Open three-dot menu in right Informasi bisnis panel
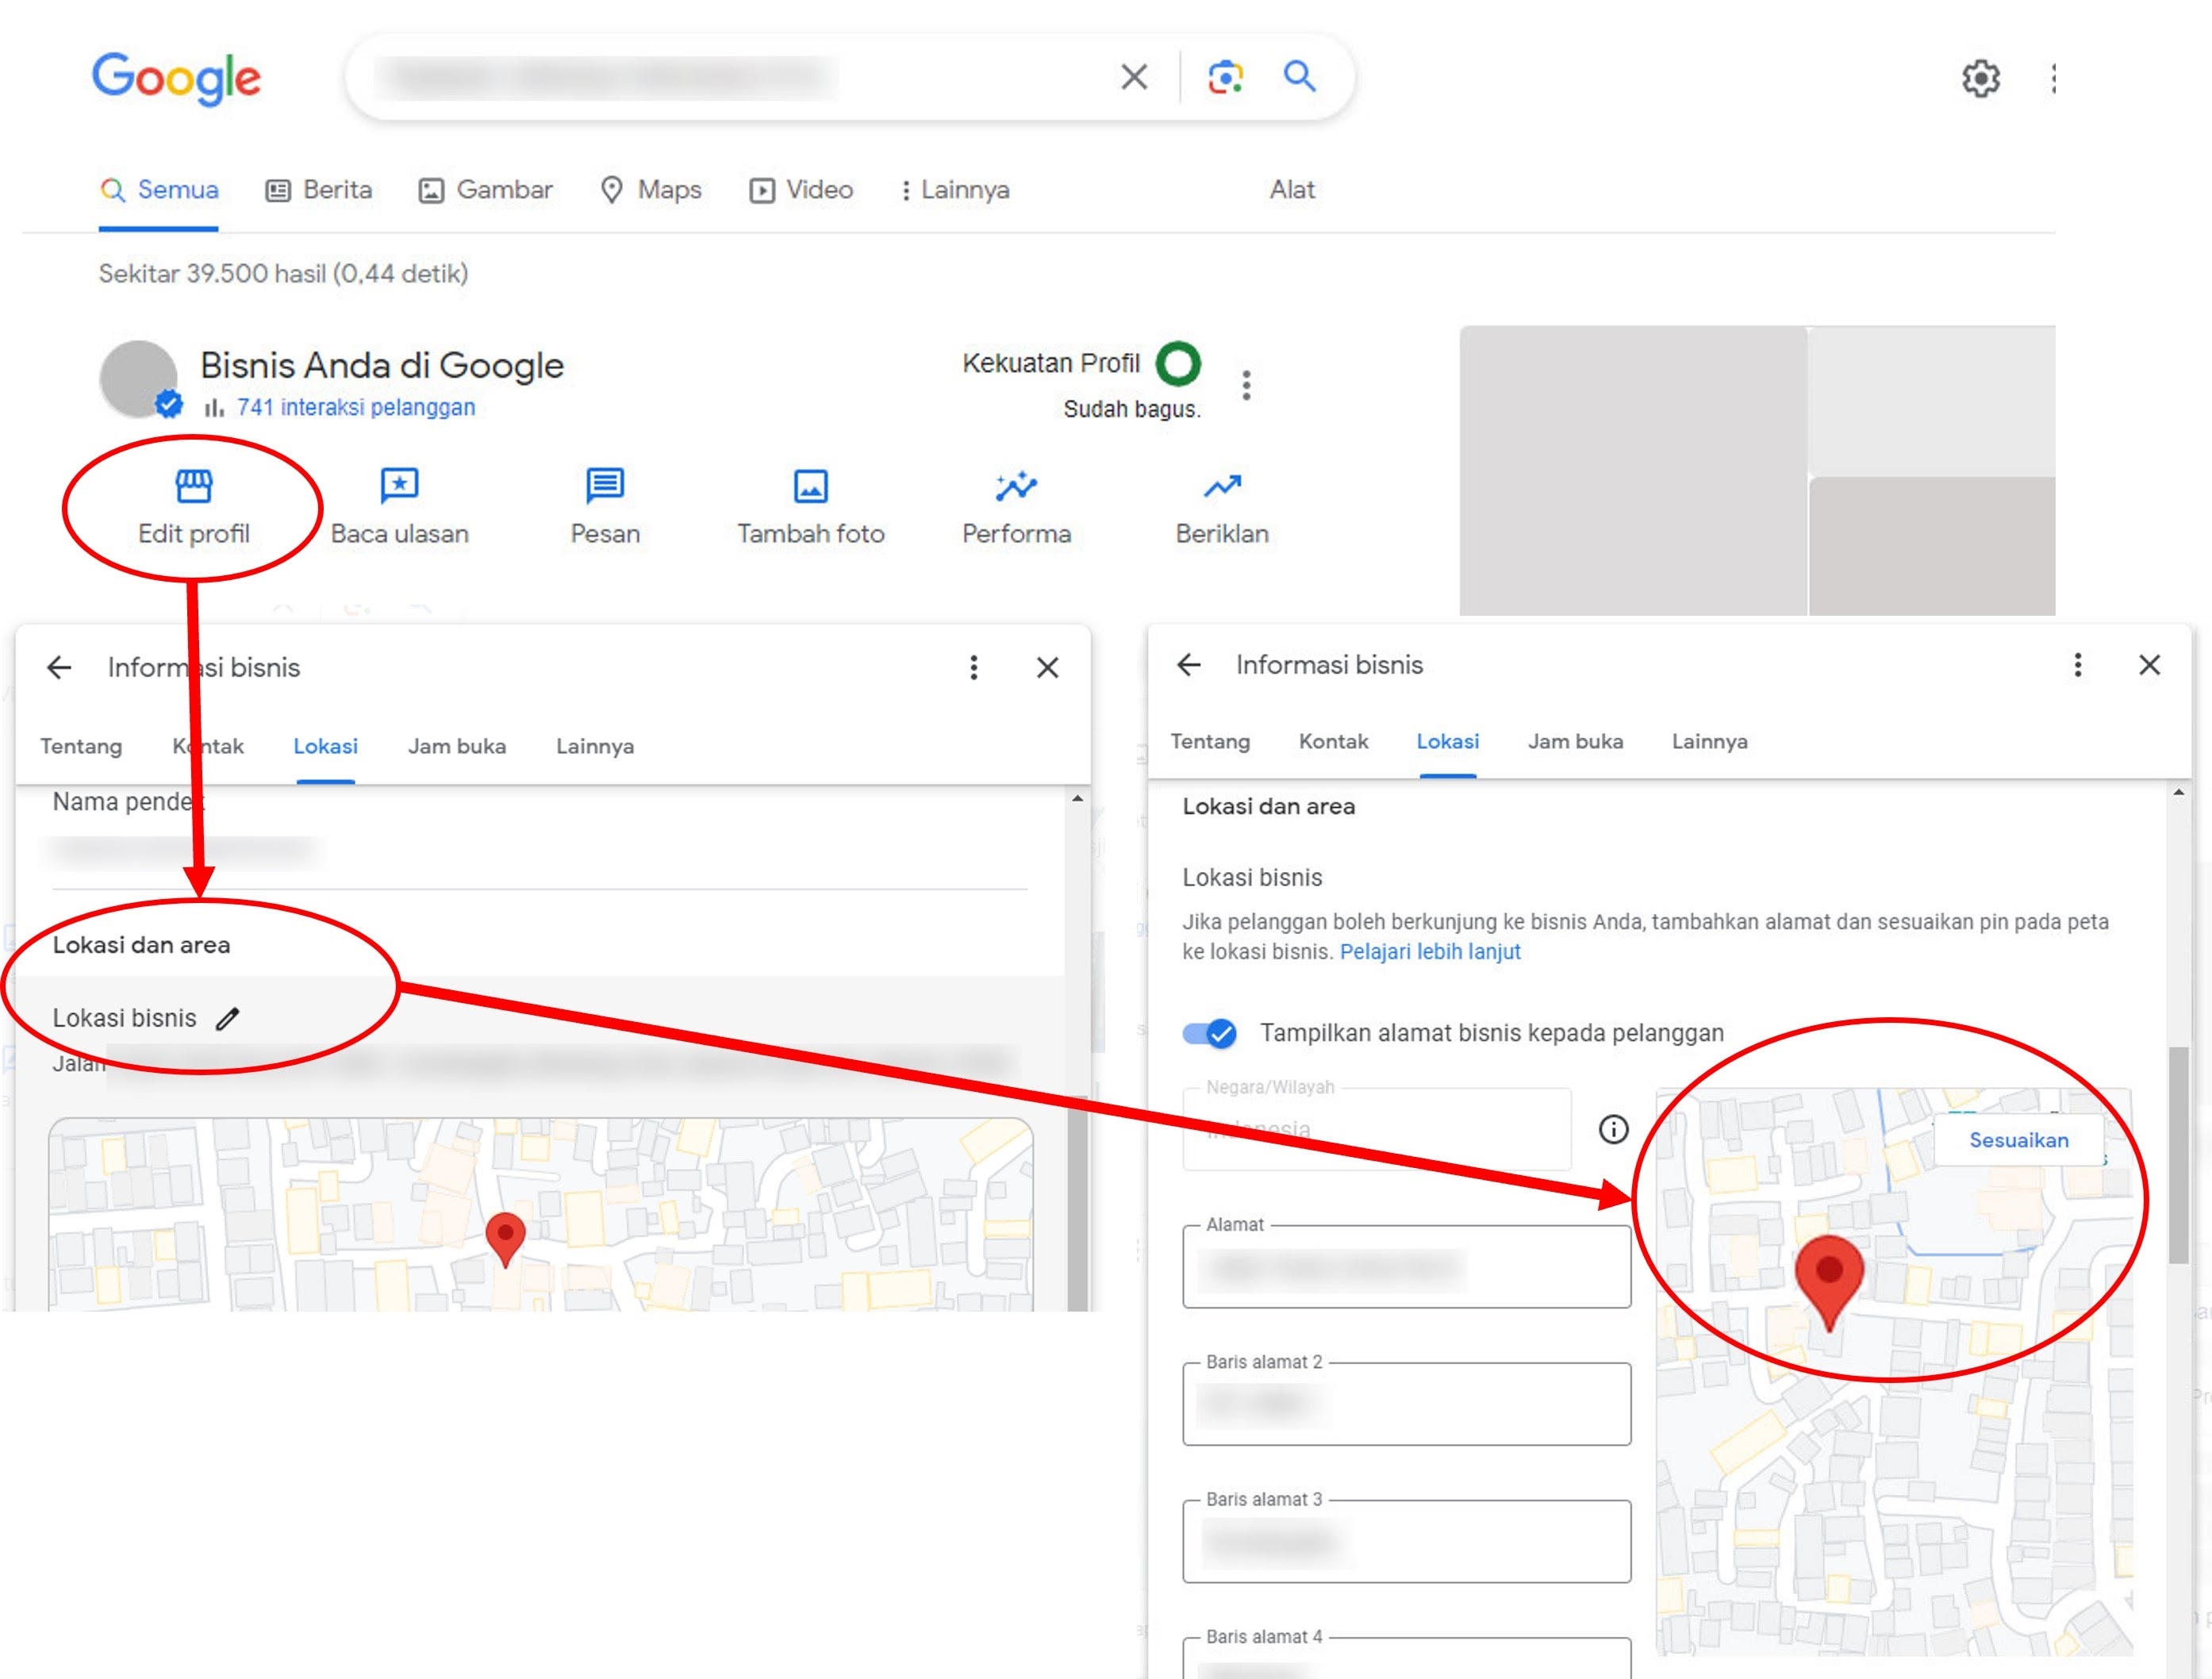The image size is (2212, 1679). [x=2077, y=665]
